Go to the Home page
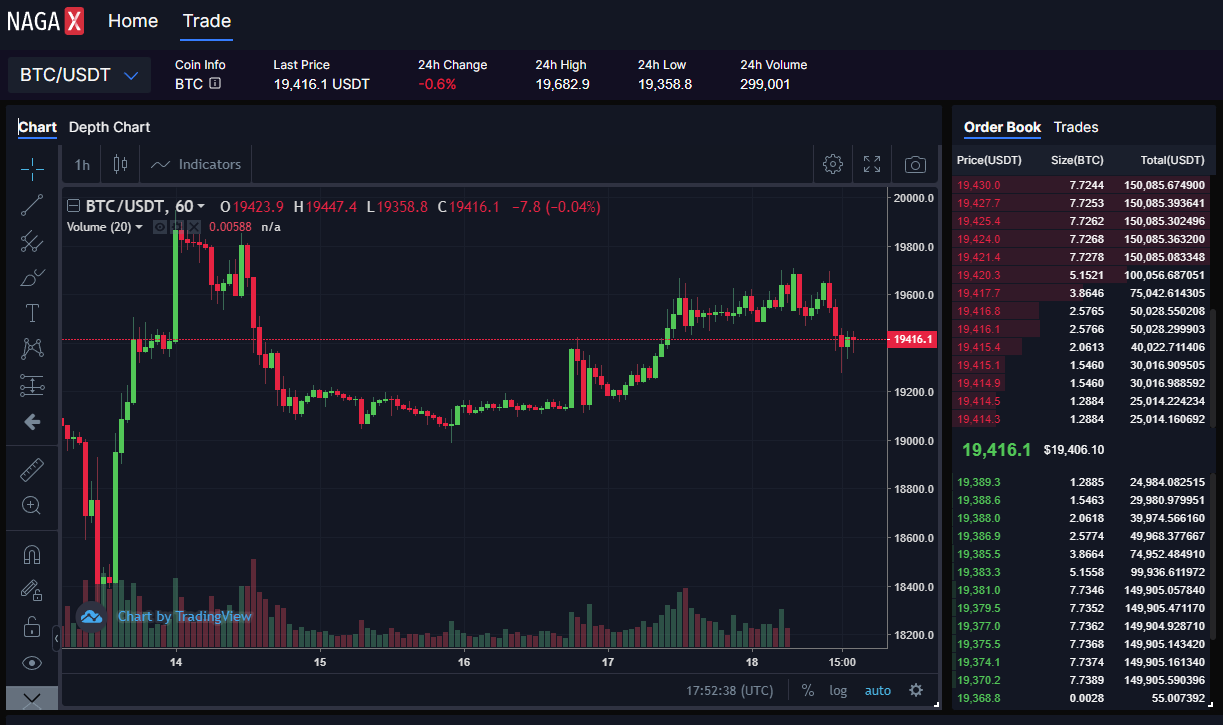 point(133,20)
